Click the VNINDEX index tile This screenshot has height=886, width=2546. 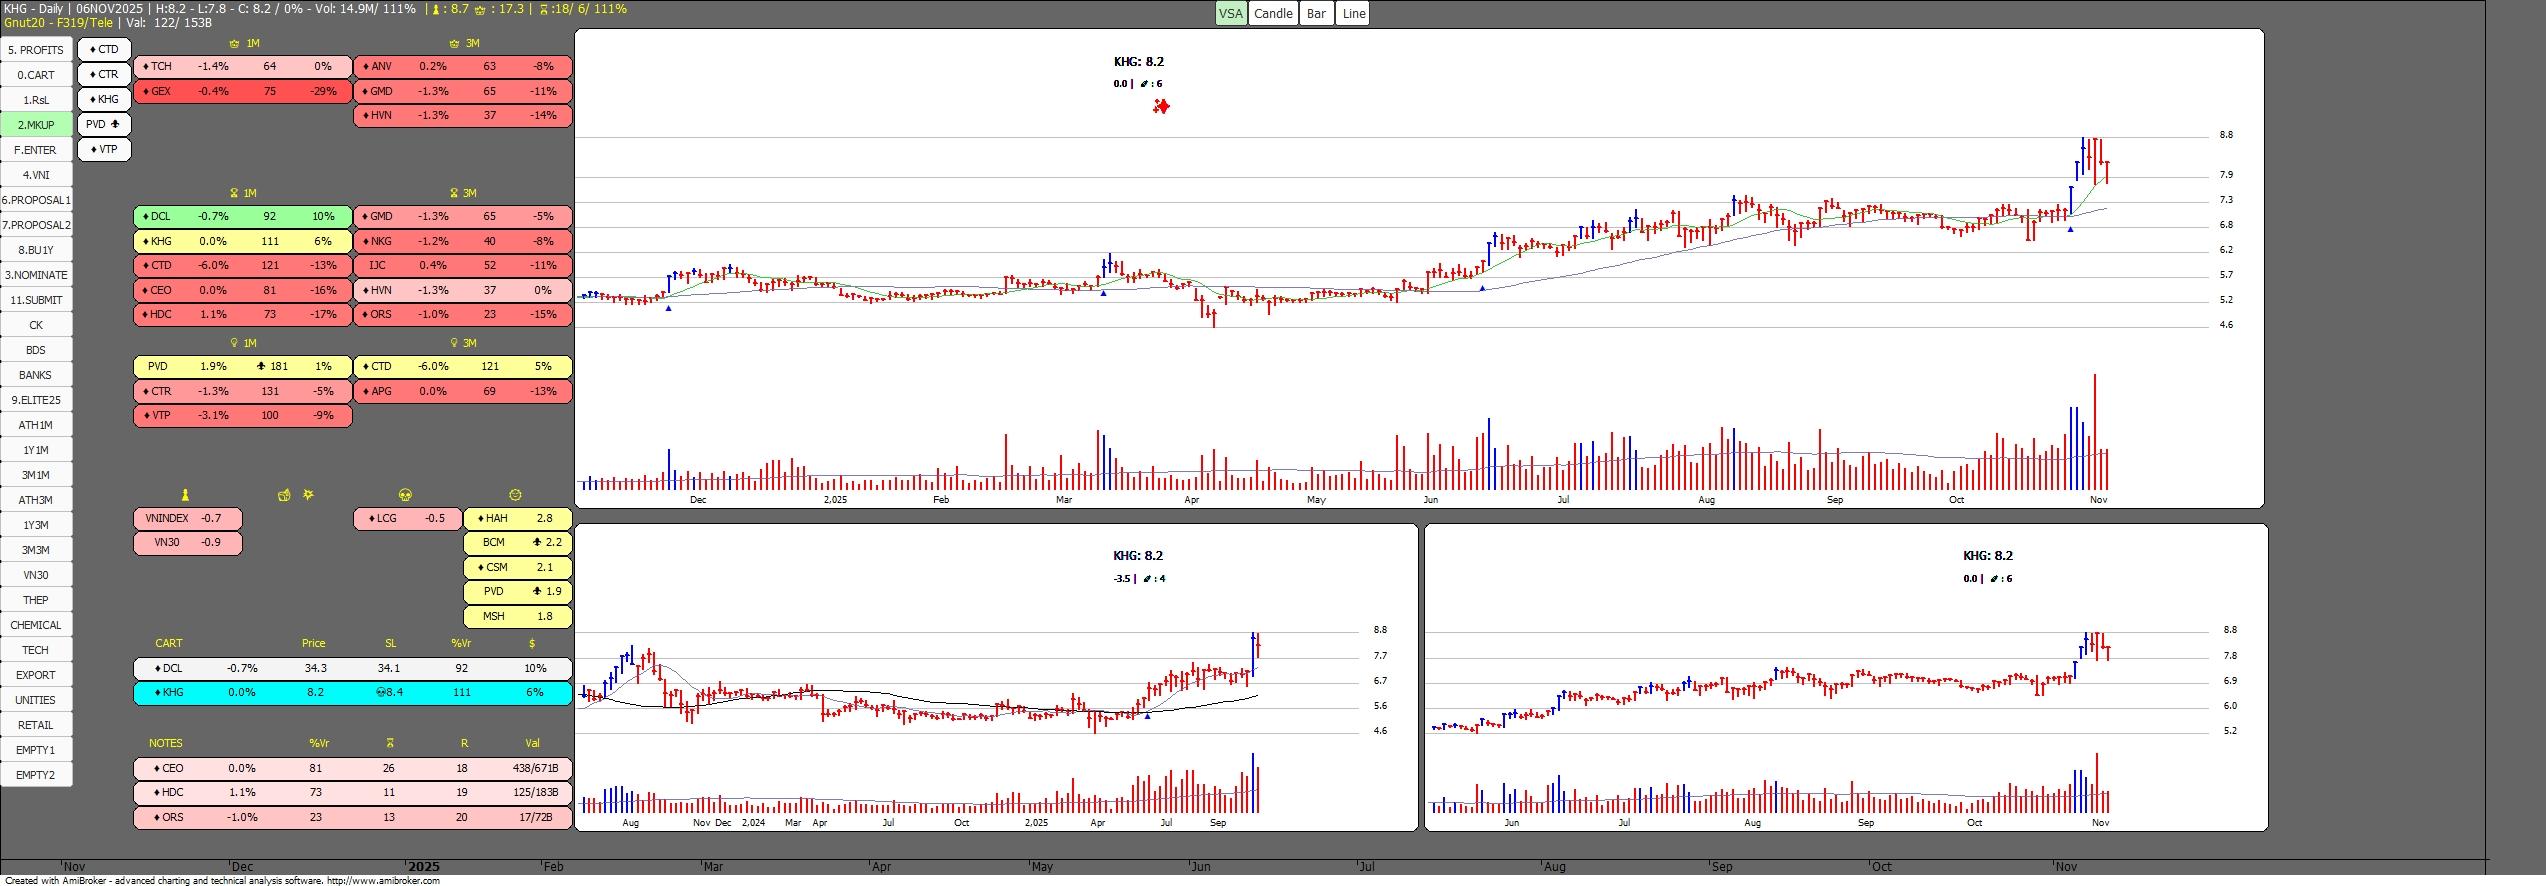[187, 518]
